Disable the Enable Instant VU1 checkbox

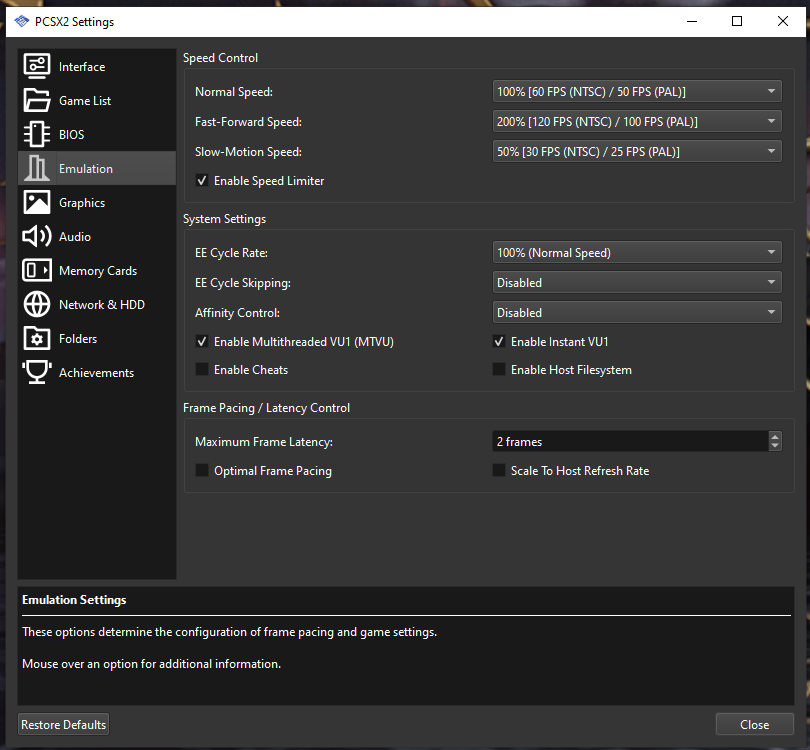tap(499, 342)
